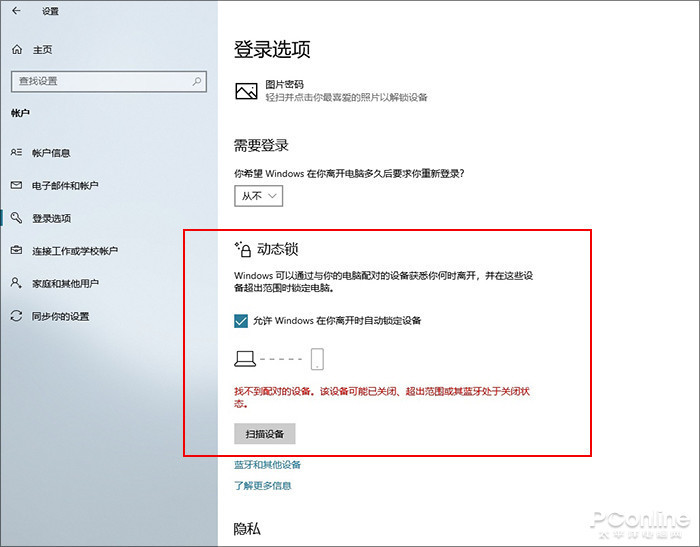Image resolution: width=700 pixels, height=547 pixels.
Task: Open the 蓝牙和其他设备 link
Action: (267, 465)
